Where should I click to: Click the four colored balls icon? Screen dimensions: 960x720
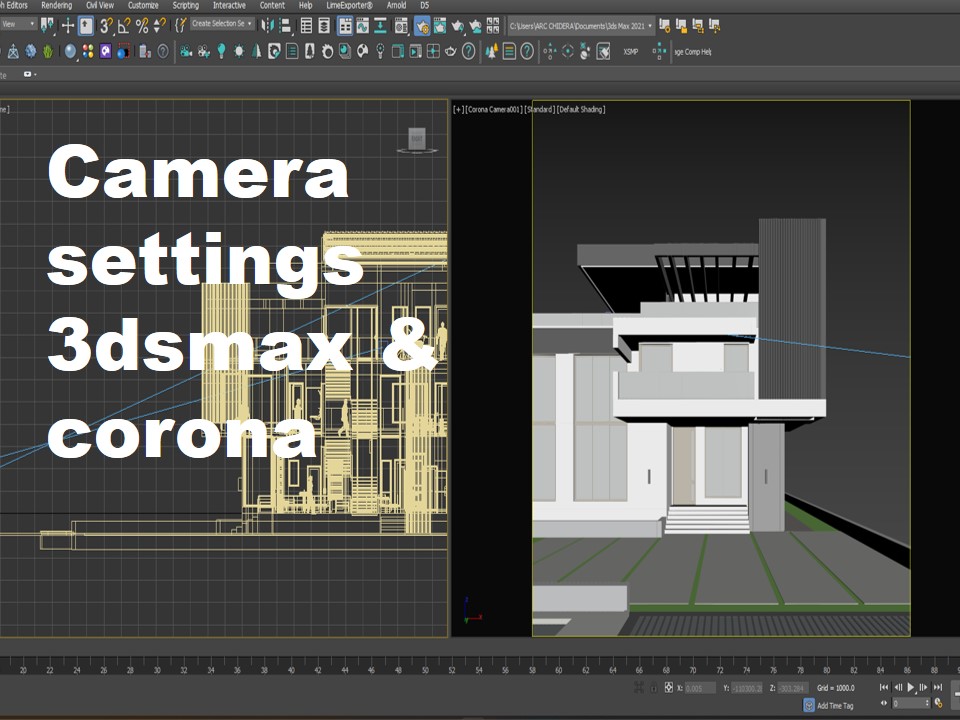coord(88,52)
